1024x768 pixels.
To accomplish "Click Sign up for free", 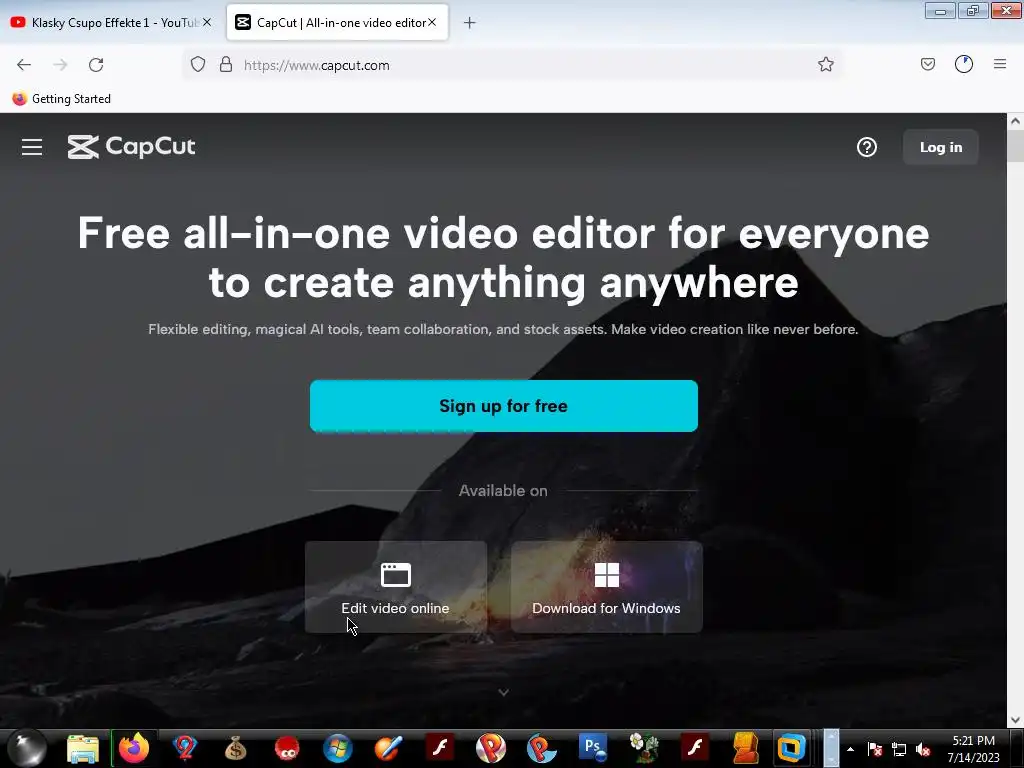I will click(x=504, y=406).
